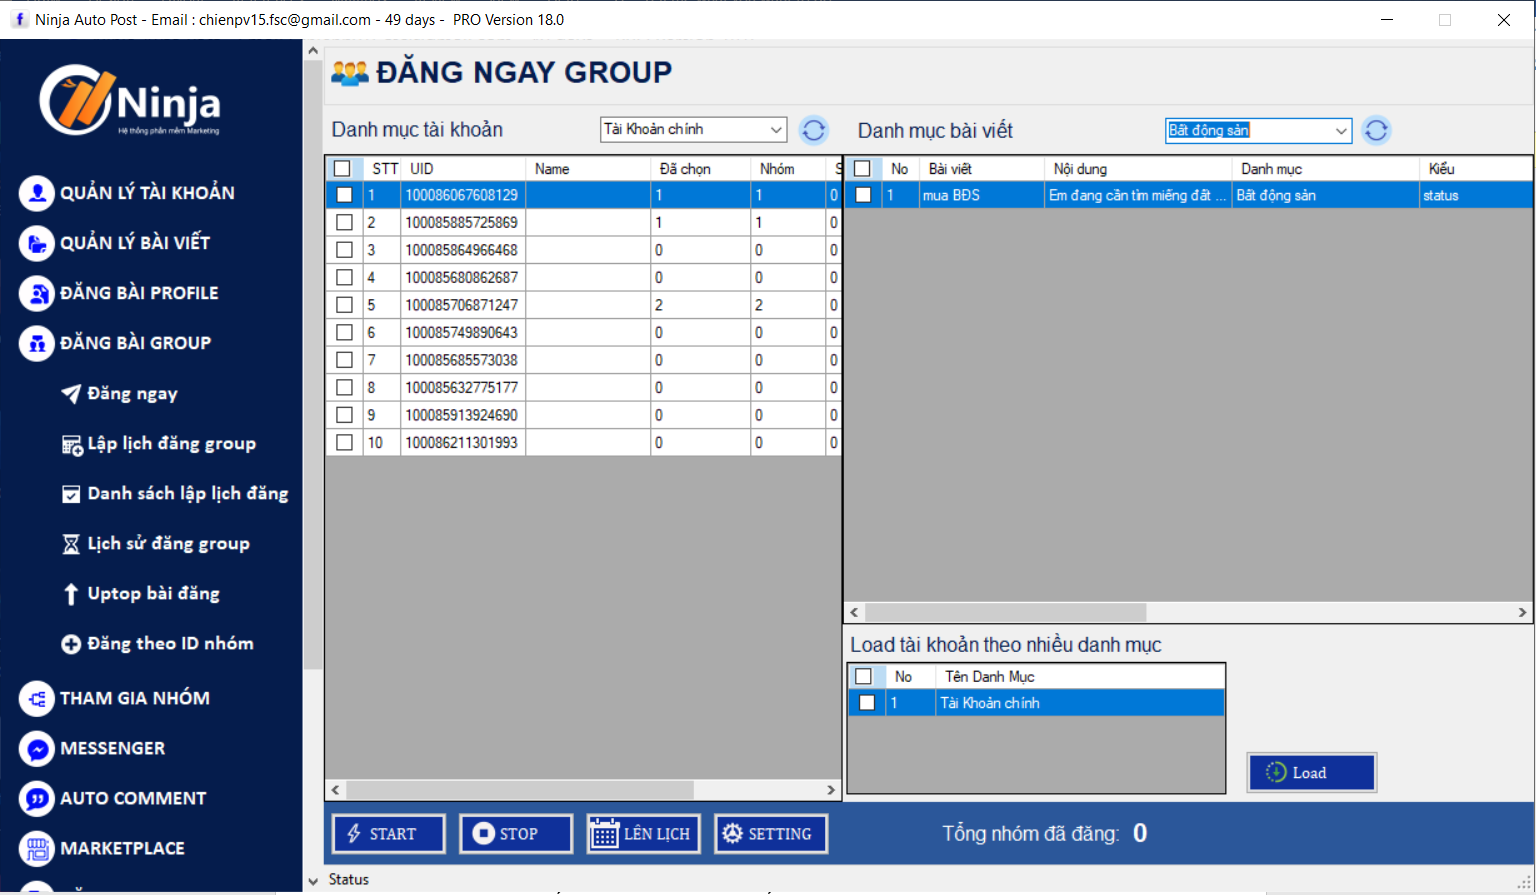1536x895 pixels.
Task: Collapse the sidebar scroll up arrow
Action: click(313, 50)
